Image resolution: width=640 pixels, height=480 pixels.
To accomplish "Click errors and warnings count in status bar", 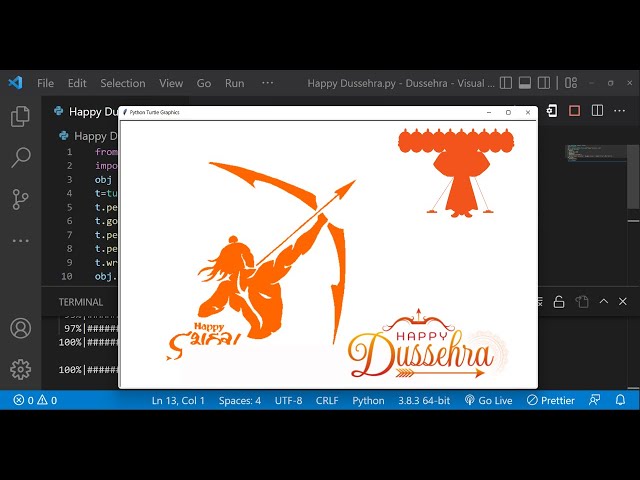I will point(35,400).
